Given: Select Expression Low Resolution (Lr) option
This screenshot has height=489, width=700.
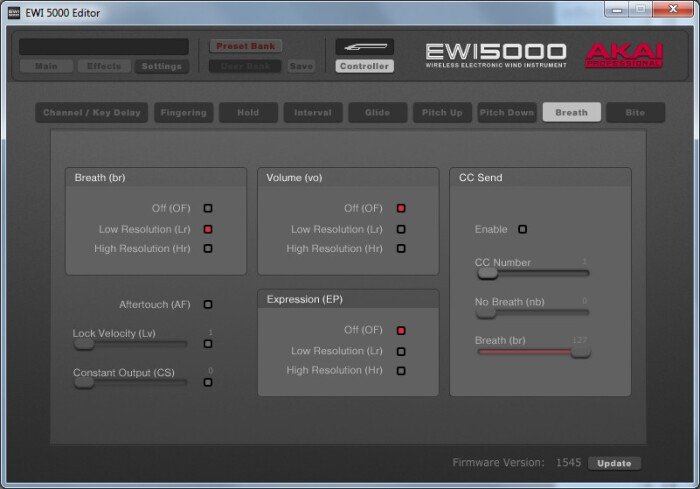Looking at the screenshot, I should coord(401,351).
